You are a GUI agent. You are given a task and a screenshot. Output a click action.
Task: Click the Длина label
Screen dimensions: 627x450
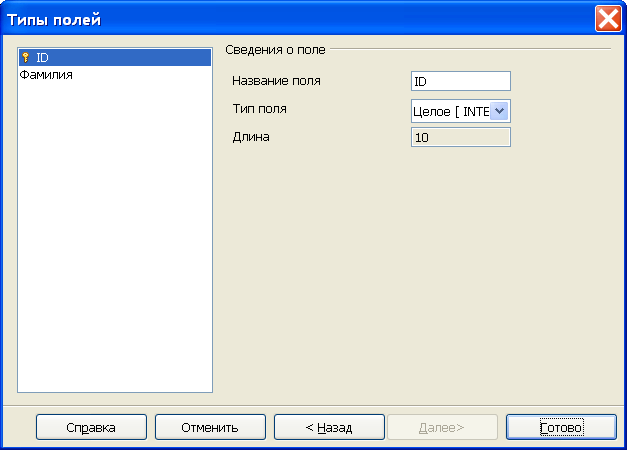click(251, 137)
